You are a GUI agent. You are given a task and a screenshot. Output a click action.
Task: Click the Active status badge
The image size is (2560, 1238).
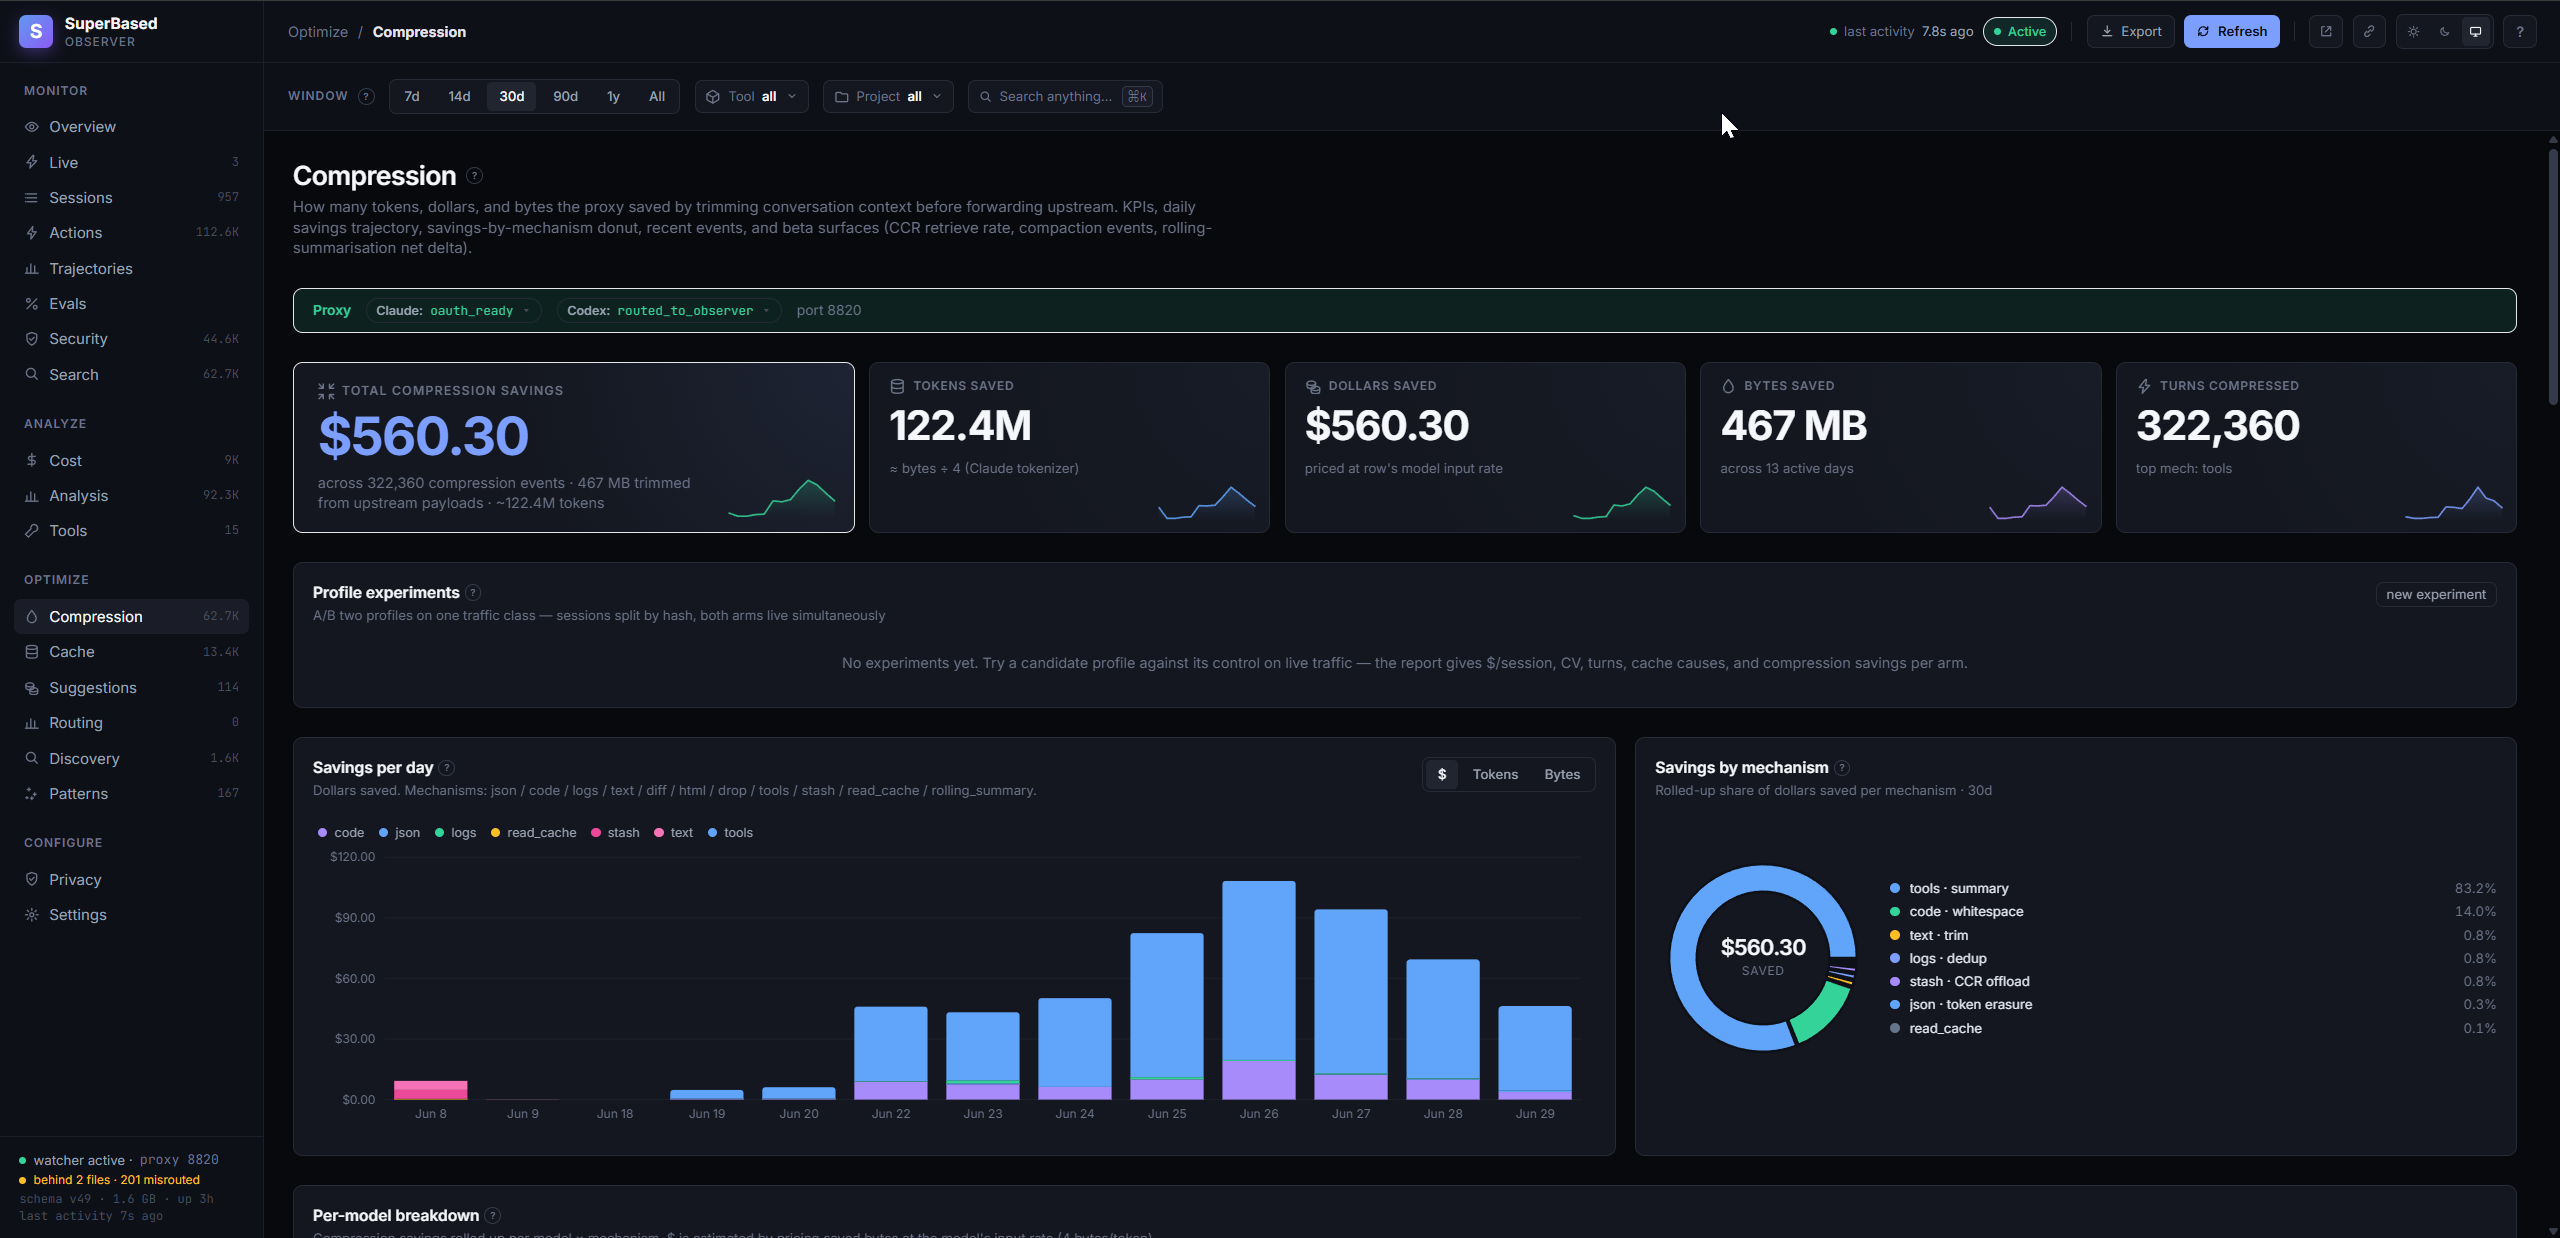tap(2020, 31)
